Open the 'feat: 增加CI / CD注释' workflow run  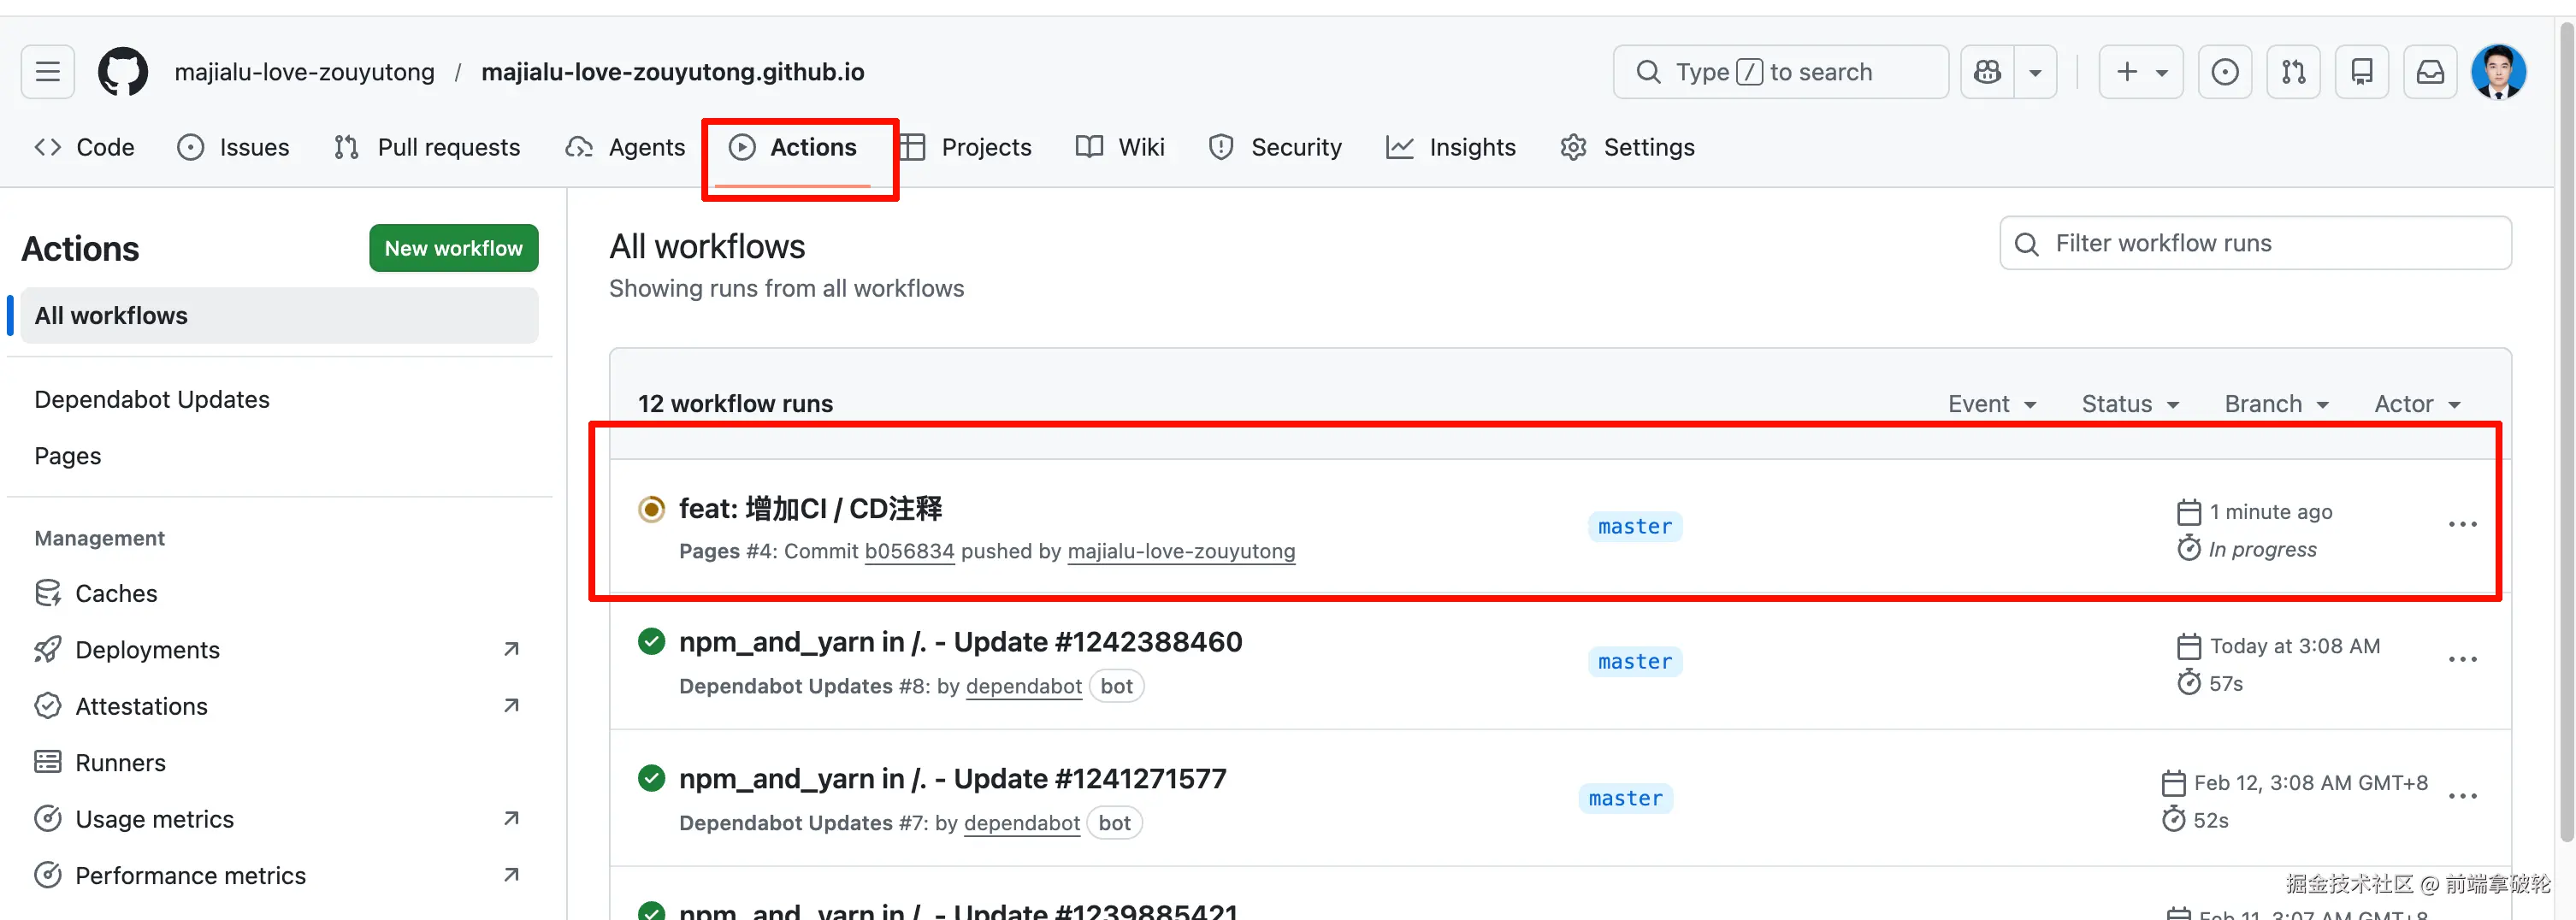point(810,509)
